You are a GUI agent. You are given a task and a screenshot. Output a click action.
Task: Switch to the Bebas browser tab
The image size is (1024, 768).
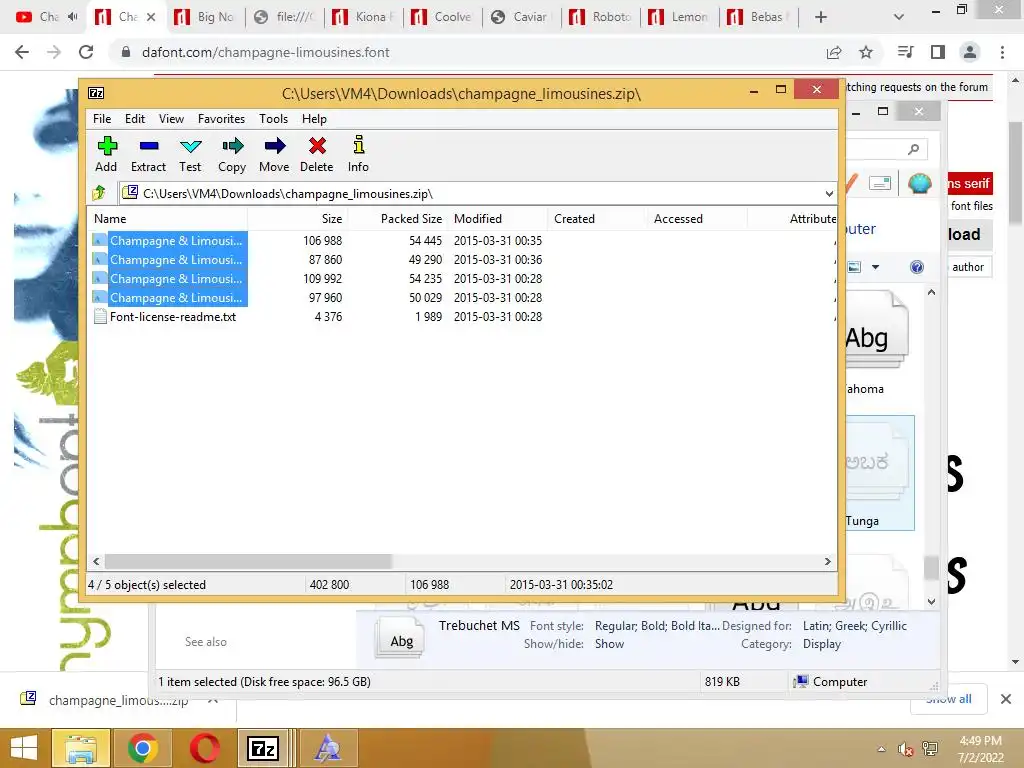coord(758,17)
